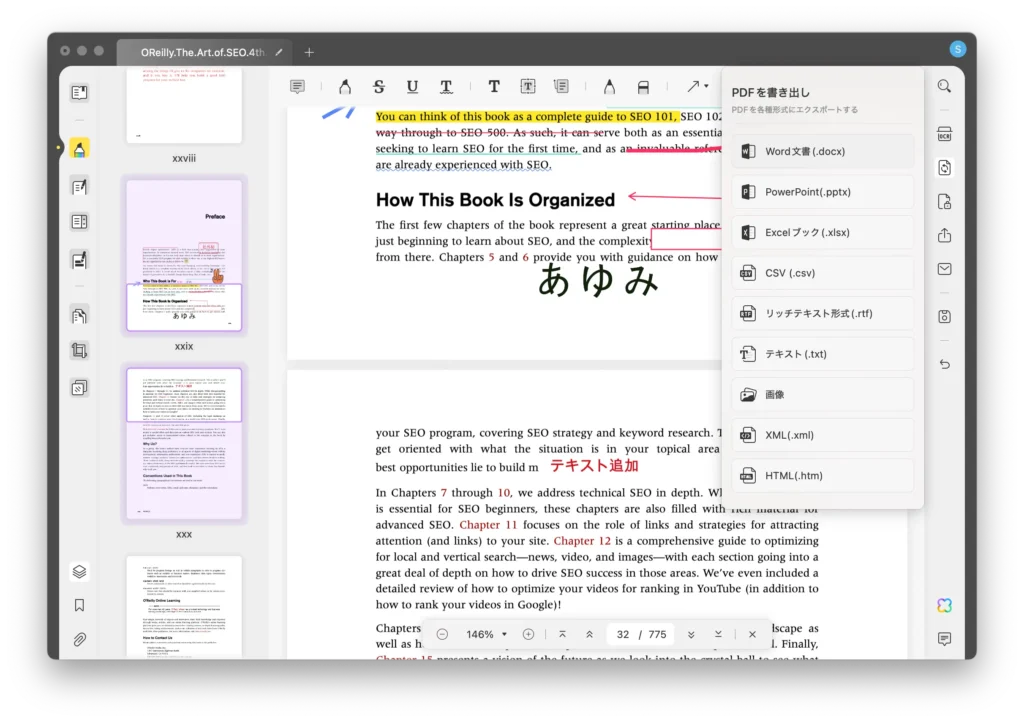This screenshot has height=722, width=1024.
Task: Open the OCR tool in the right sidebar
Action: [x=944, y=134]
